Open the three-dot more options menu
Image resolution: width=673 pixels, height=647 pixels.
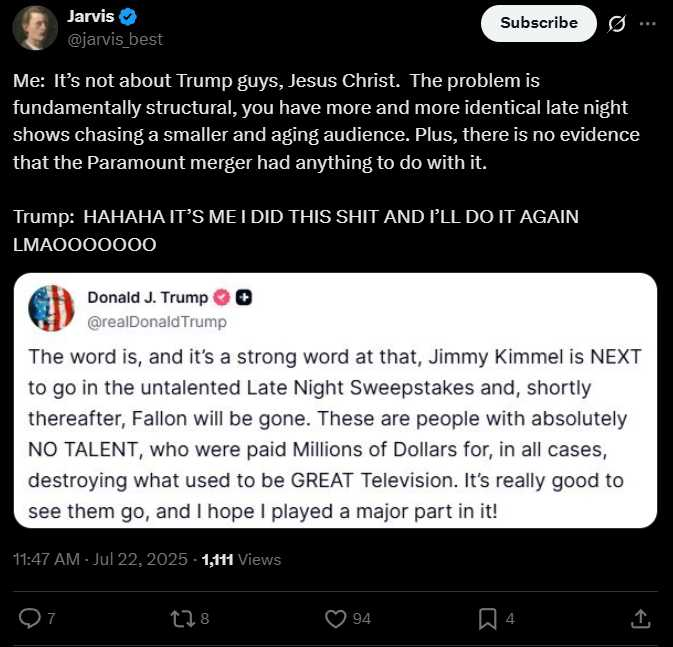pyautogui.click(x=647, y=24)
